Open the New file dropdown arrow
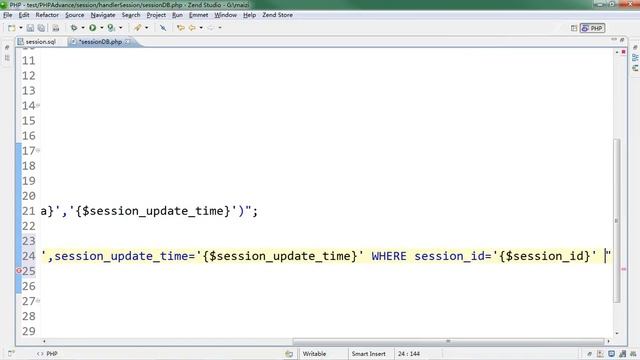 pos(21,28)
